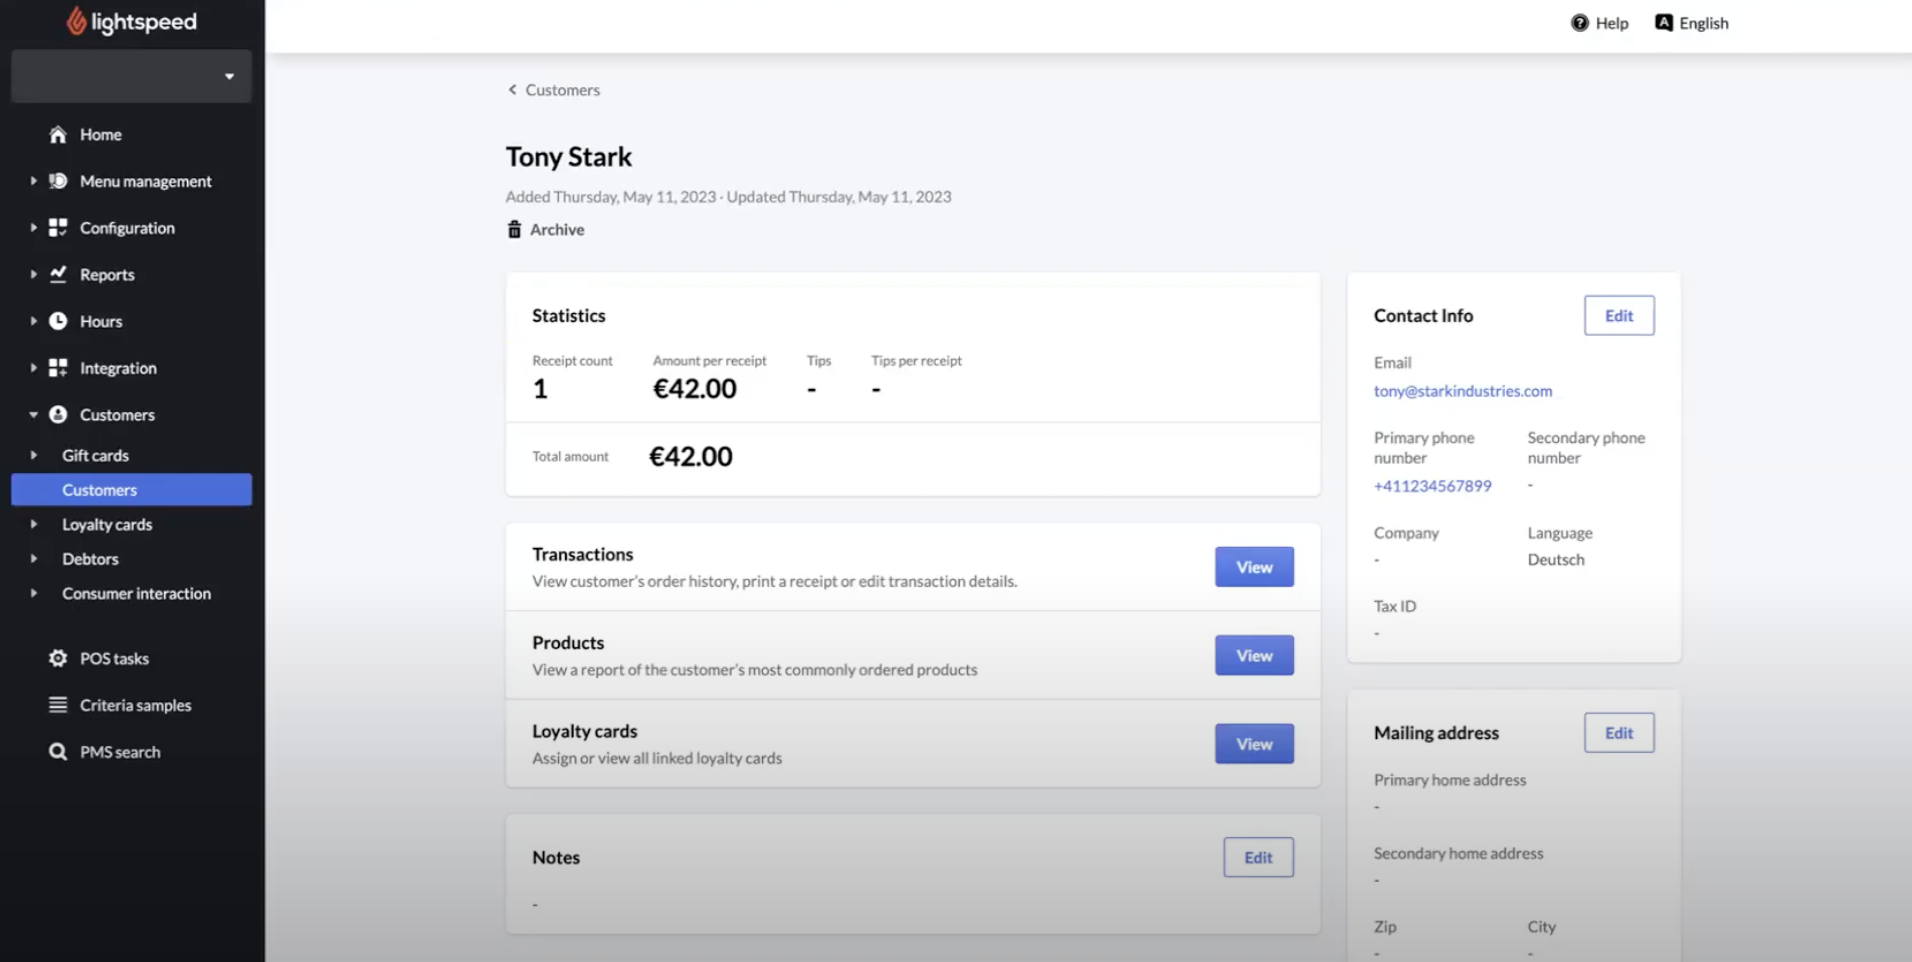Open tony@starkindustries.com email link
Screen dimensions: 1912x962
pyautogui.click(x=1462, y=391)
